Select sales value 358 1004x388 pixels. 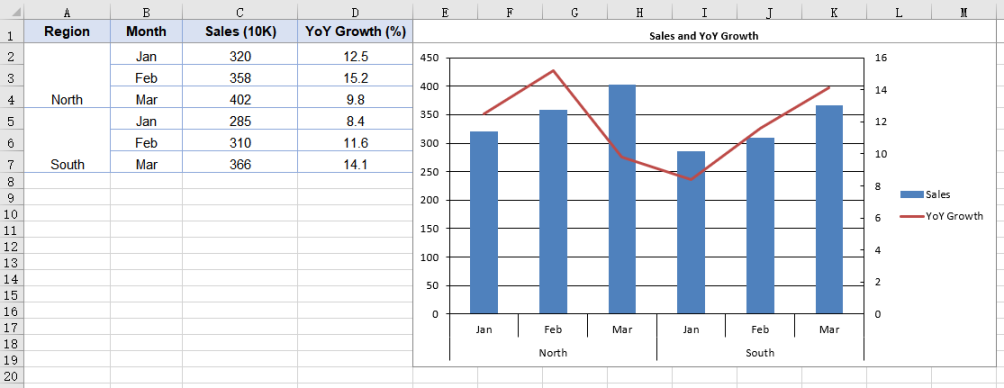[x=240, y=78]
